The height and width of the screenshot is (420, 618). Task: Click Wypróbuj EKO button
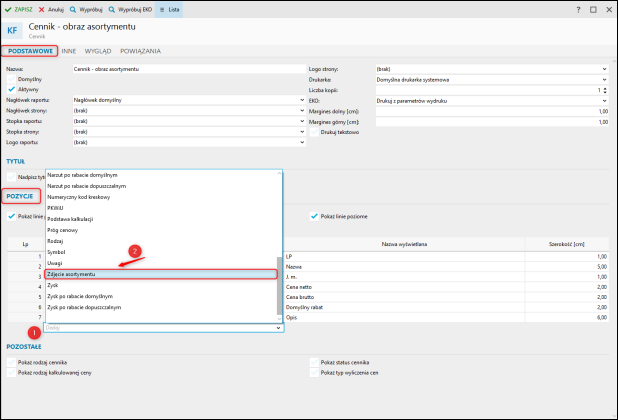click(130, 9)
